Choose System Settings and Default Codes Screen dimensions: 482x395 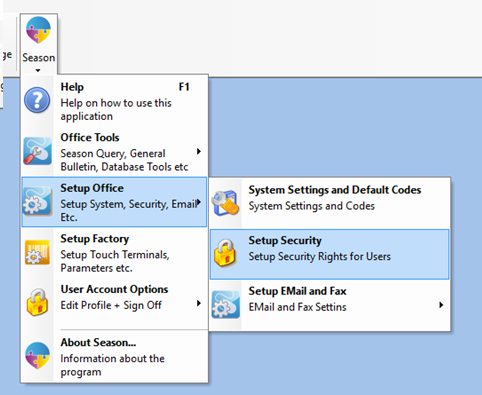click(329, 203)
